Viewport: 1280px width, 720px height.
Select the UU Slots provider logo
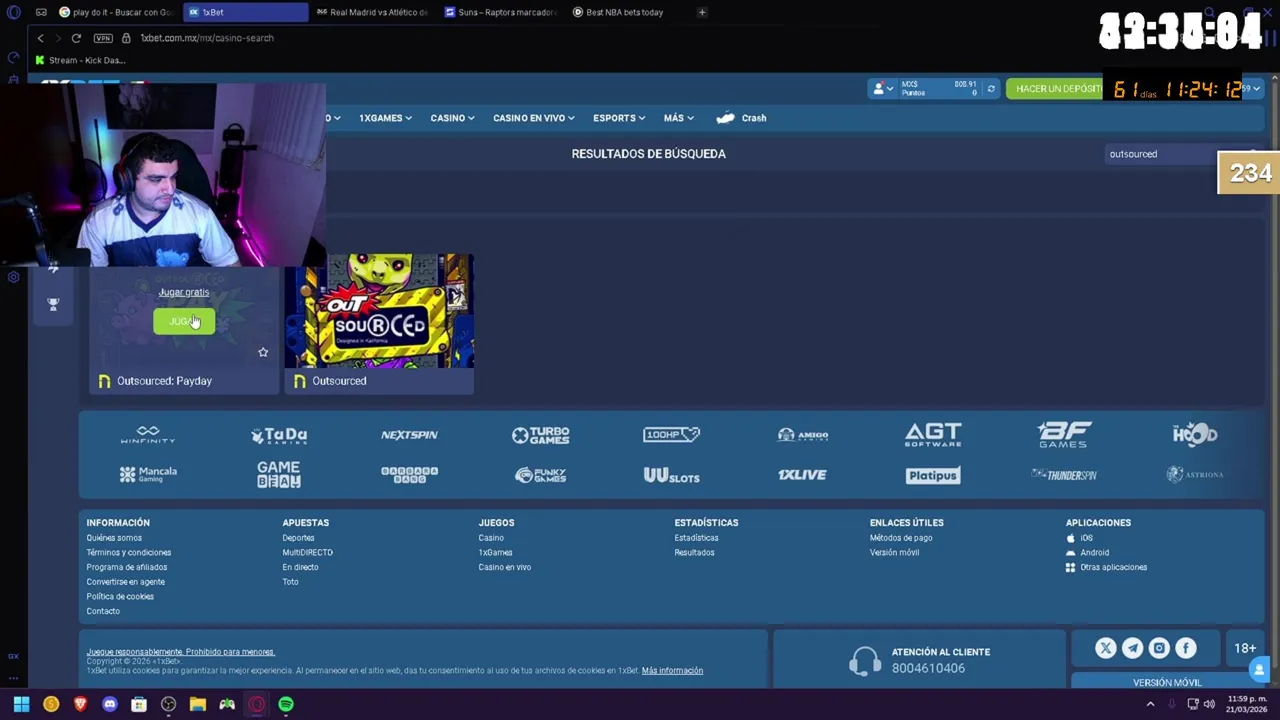click(x=671, y=475)
